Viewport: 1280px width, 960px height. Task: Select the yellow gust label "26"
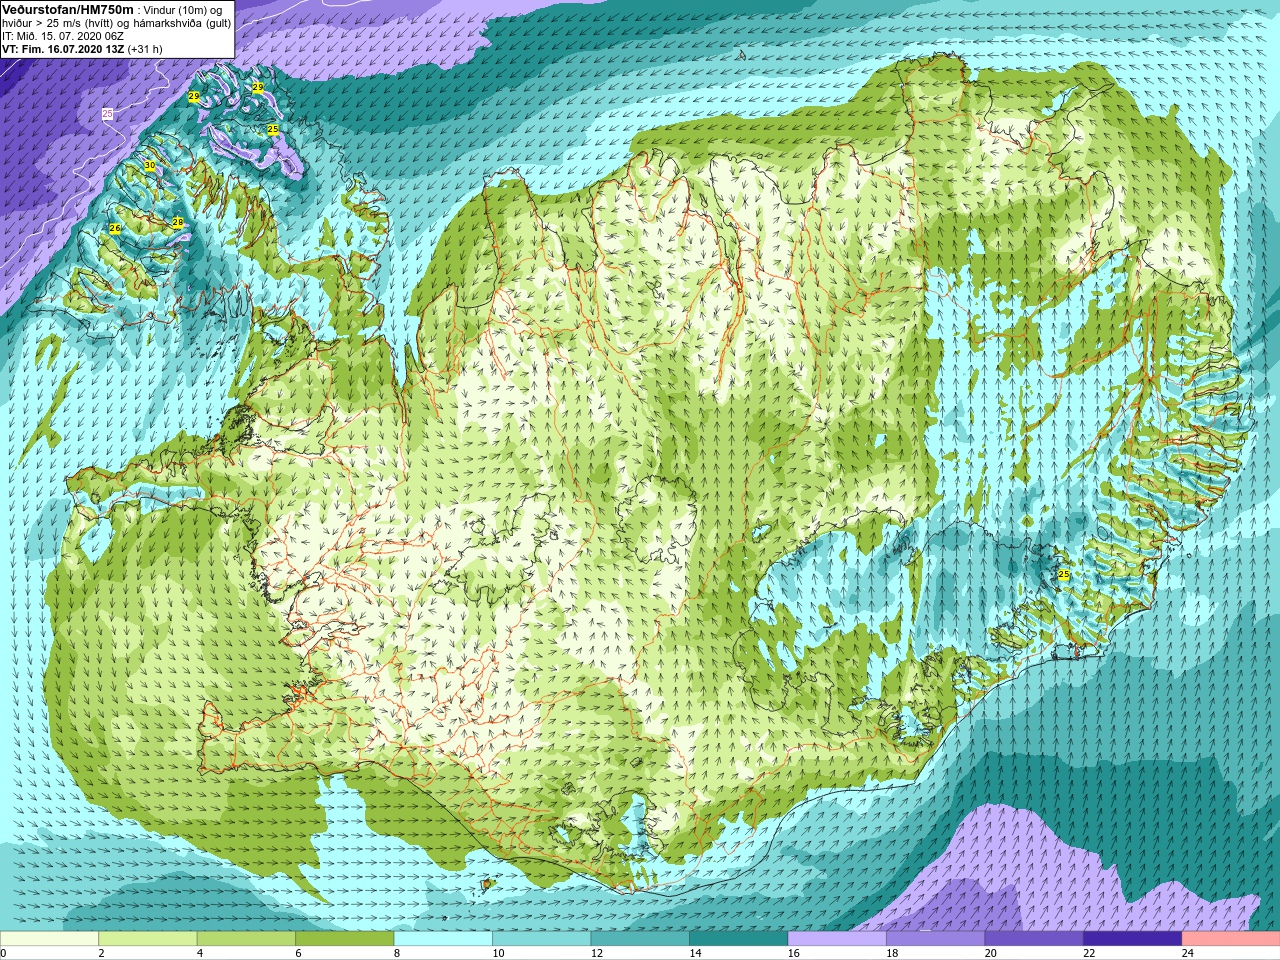tap(115, 228)
